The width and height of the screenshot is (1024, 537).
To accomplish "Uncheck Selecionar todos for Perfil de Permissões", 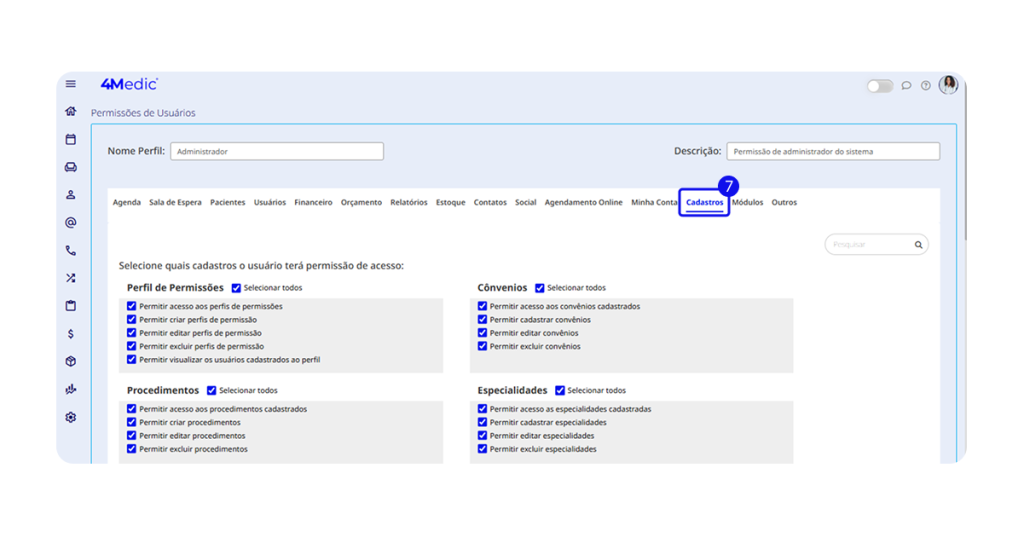I will click(237, 288).
